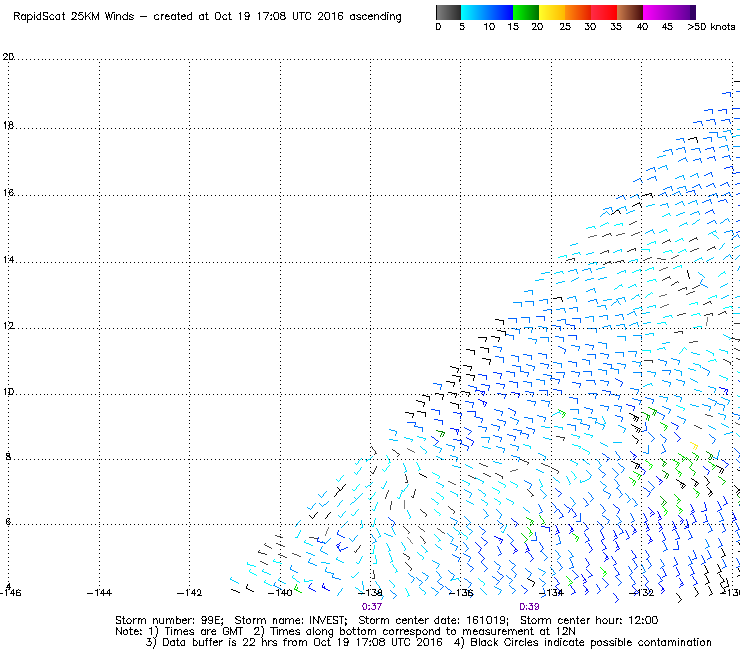Click the '>50 knots' legend label
Viewport: 740px width, 650px height.
point(711,27)
